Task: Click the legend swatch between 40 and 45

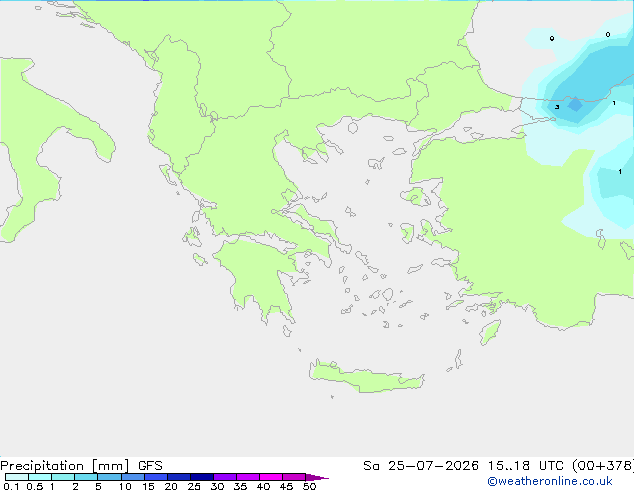Action: point(271,477)
